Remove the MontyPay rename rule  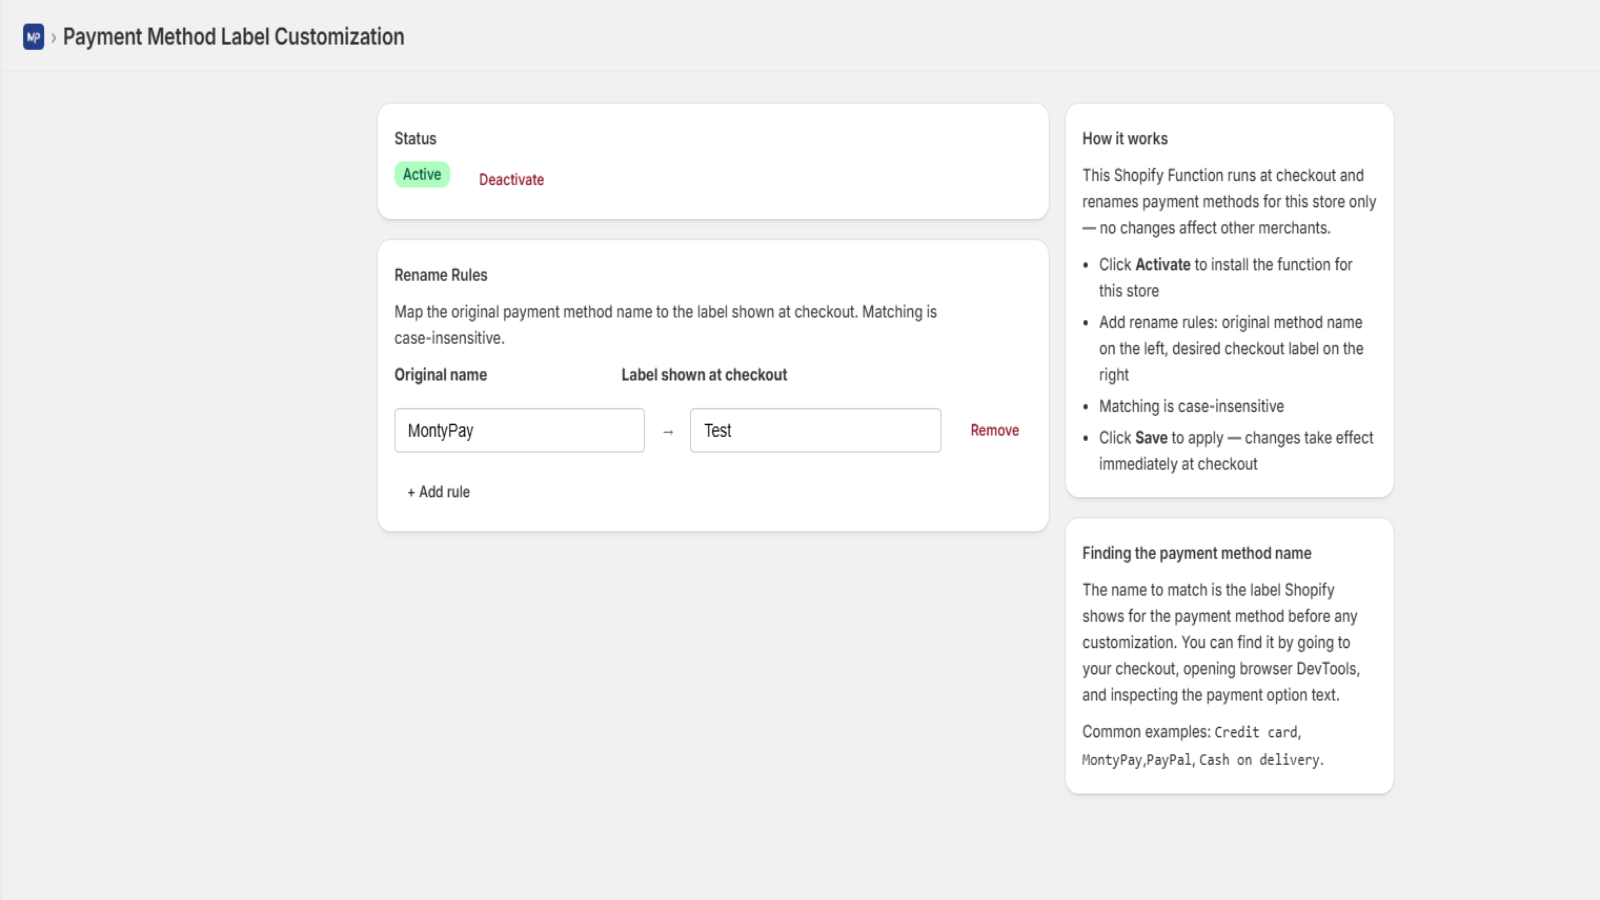(x=994, y=430)
